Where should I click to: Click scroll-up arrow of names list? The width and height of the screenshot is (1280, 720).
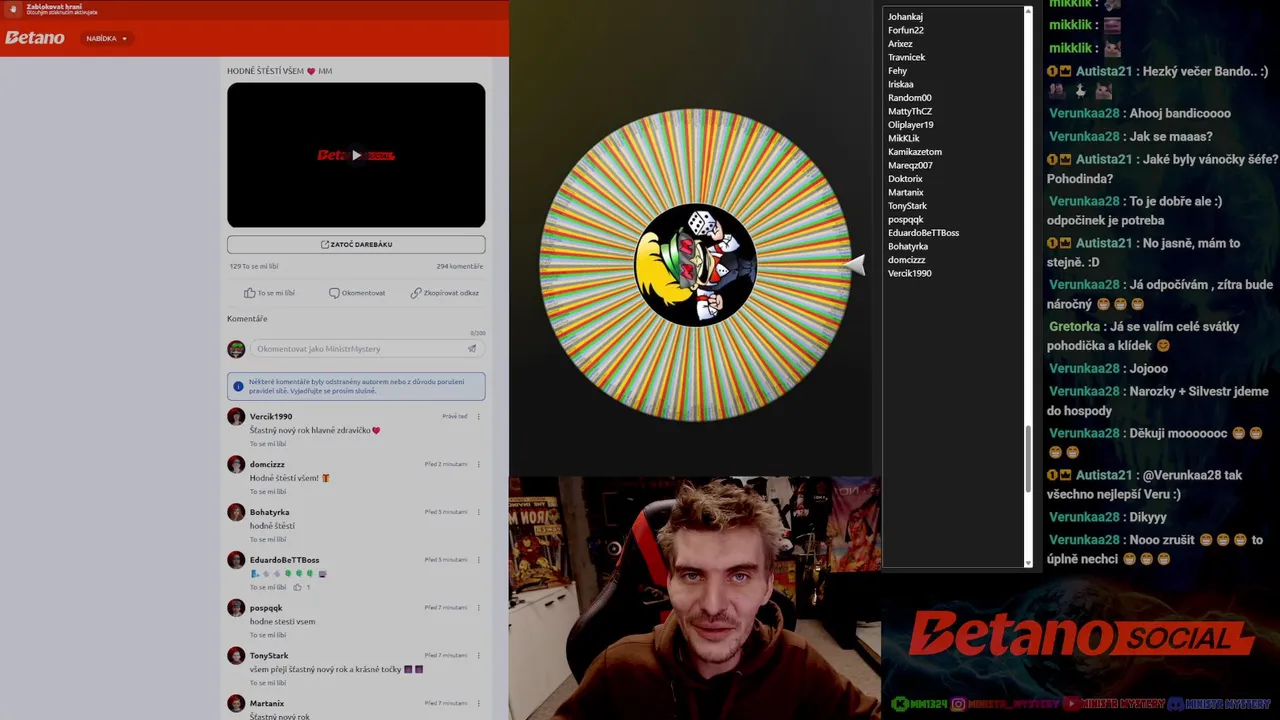tap(1028, 12)
